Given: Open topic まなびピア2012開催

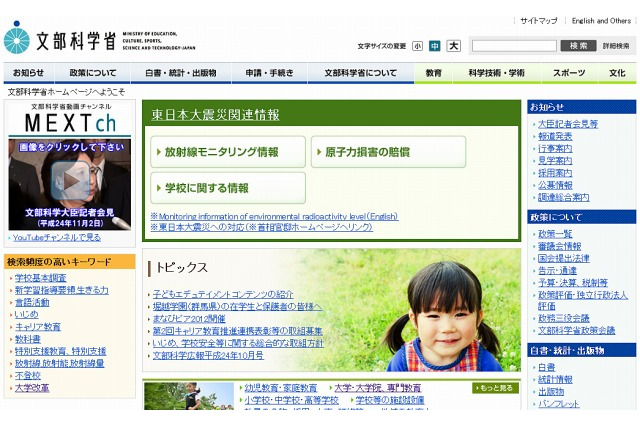Looking at the screenshot, I should pyautogui.click(x=189, y=319).
